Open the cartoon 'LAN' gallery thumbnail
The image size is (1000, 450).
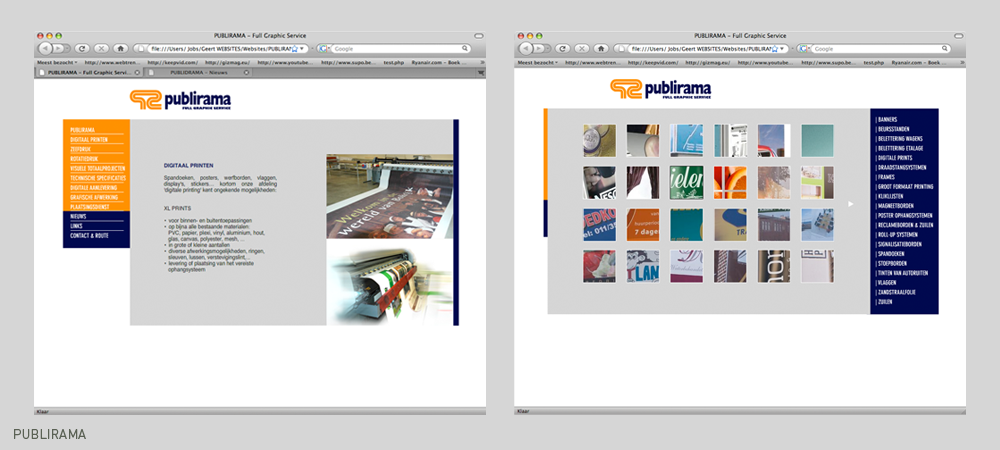click(643, 266)
